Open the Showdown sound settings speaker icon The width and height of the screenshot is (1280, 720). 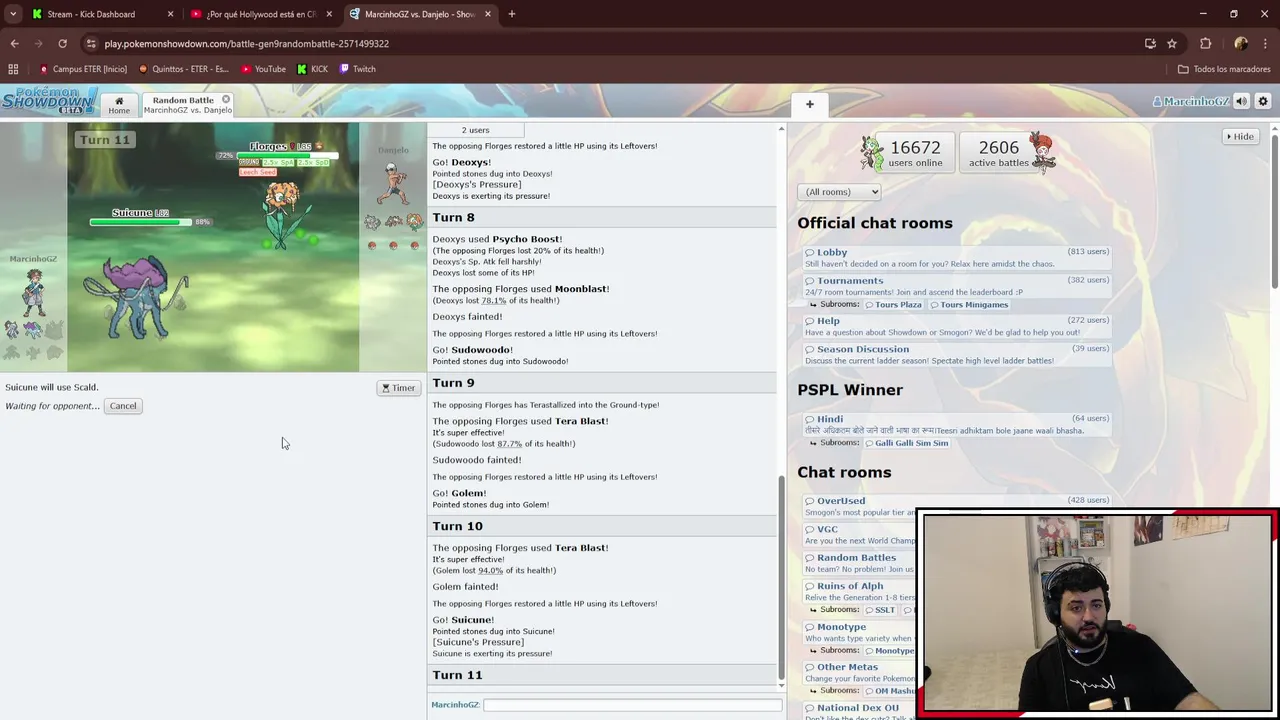pyautogui.click(x=1241, y=101)
